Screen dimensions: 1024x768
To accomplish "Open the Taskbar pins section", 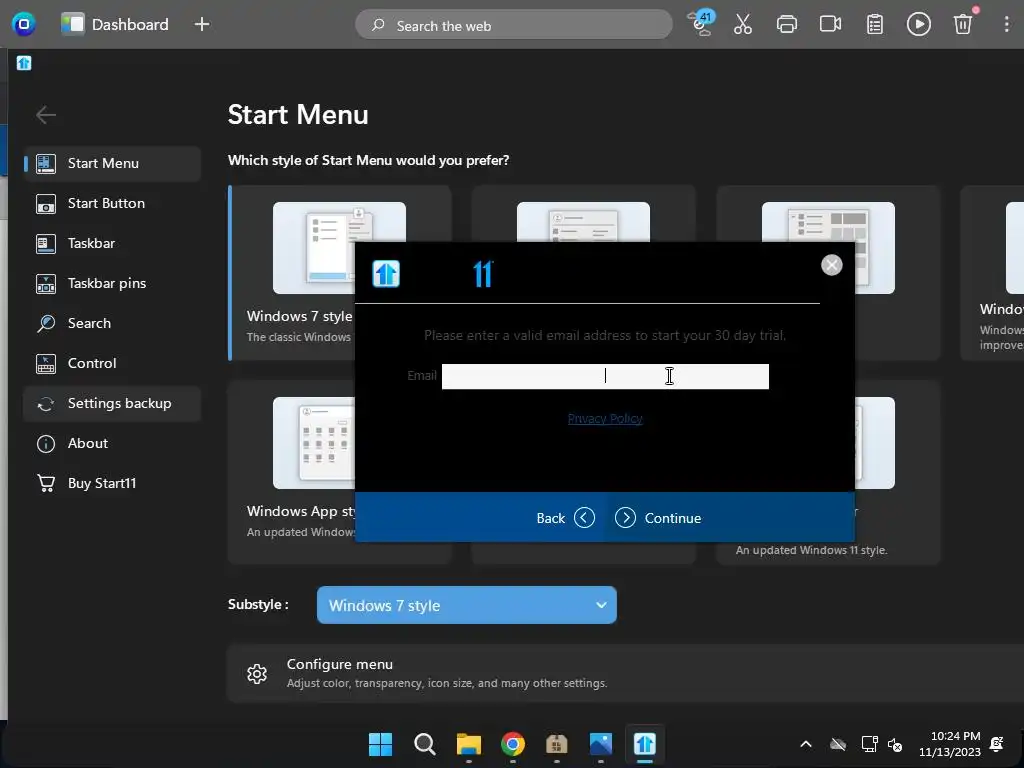I will click(x=112, y=283).
